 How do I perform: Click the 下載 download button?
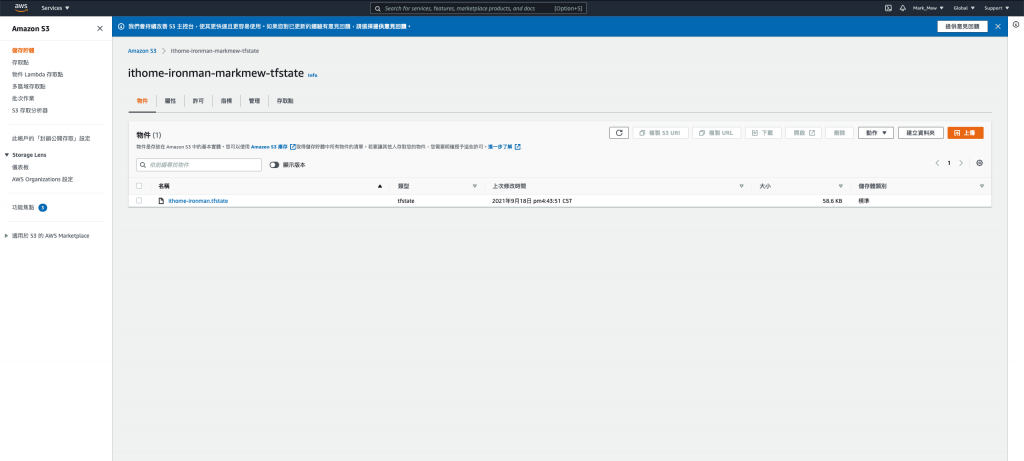(763, 133)
